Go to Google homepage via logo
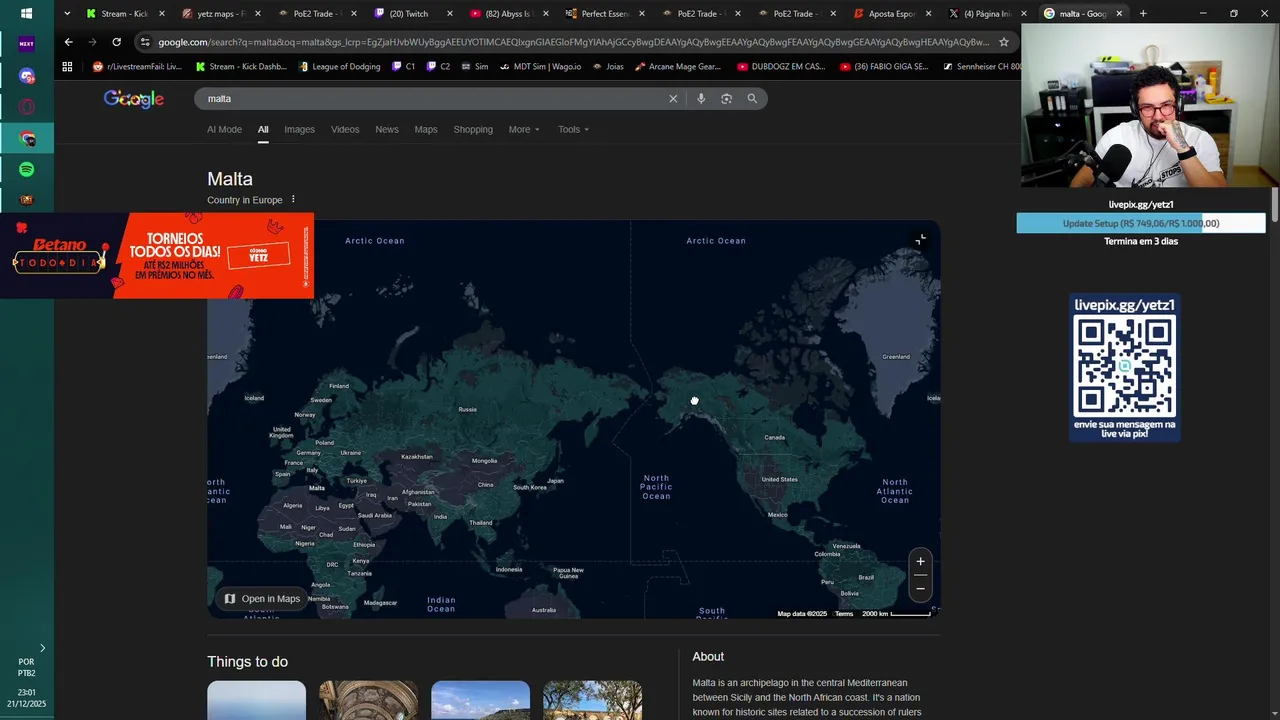 click(x=134, y=99)
